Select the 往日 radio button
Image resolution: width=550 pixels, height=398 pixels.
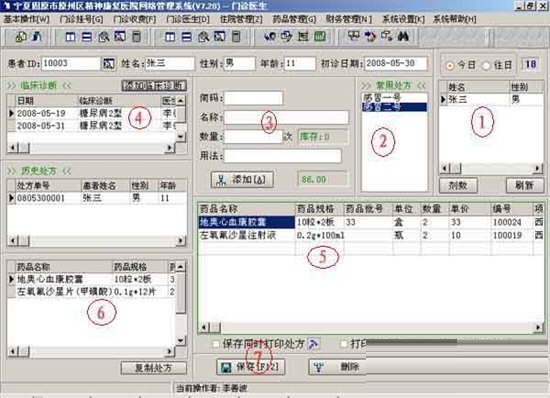[486, 66]
